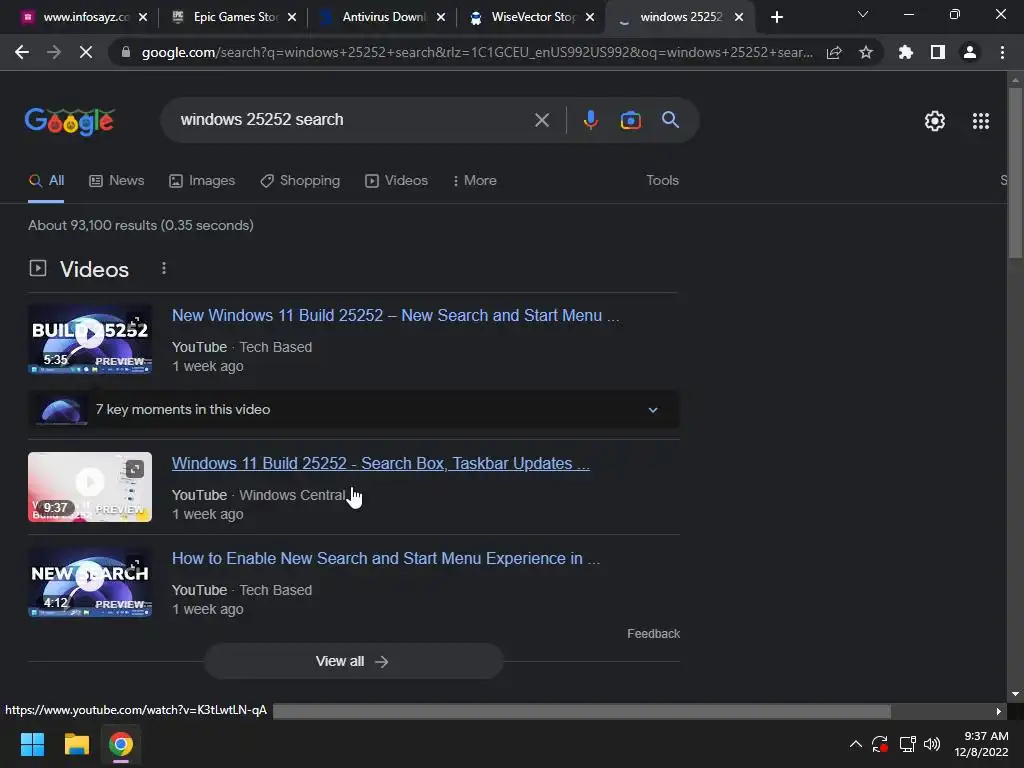Open the More search filters menu

[475, 181]
